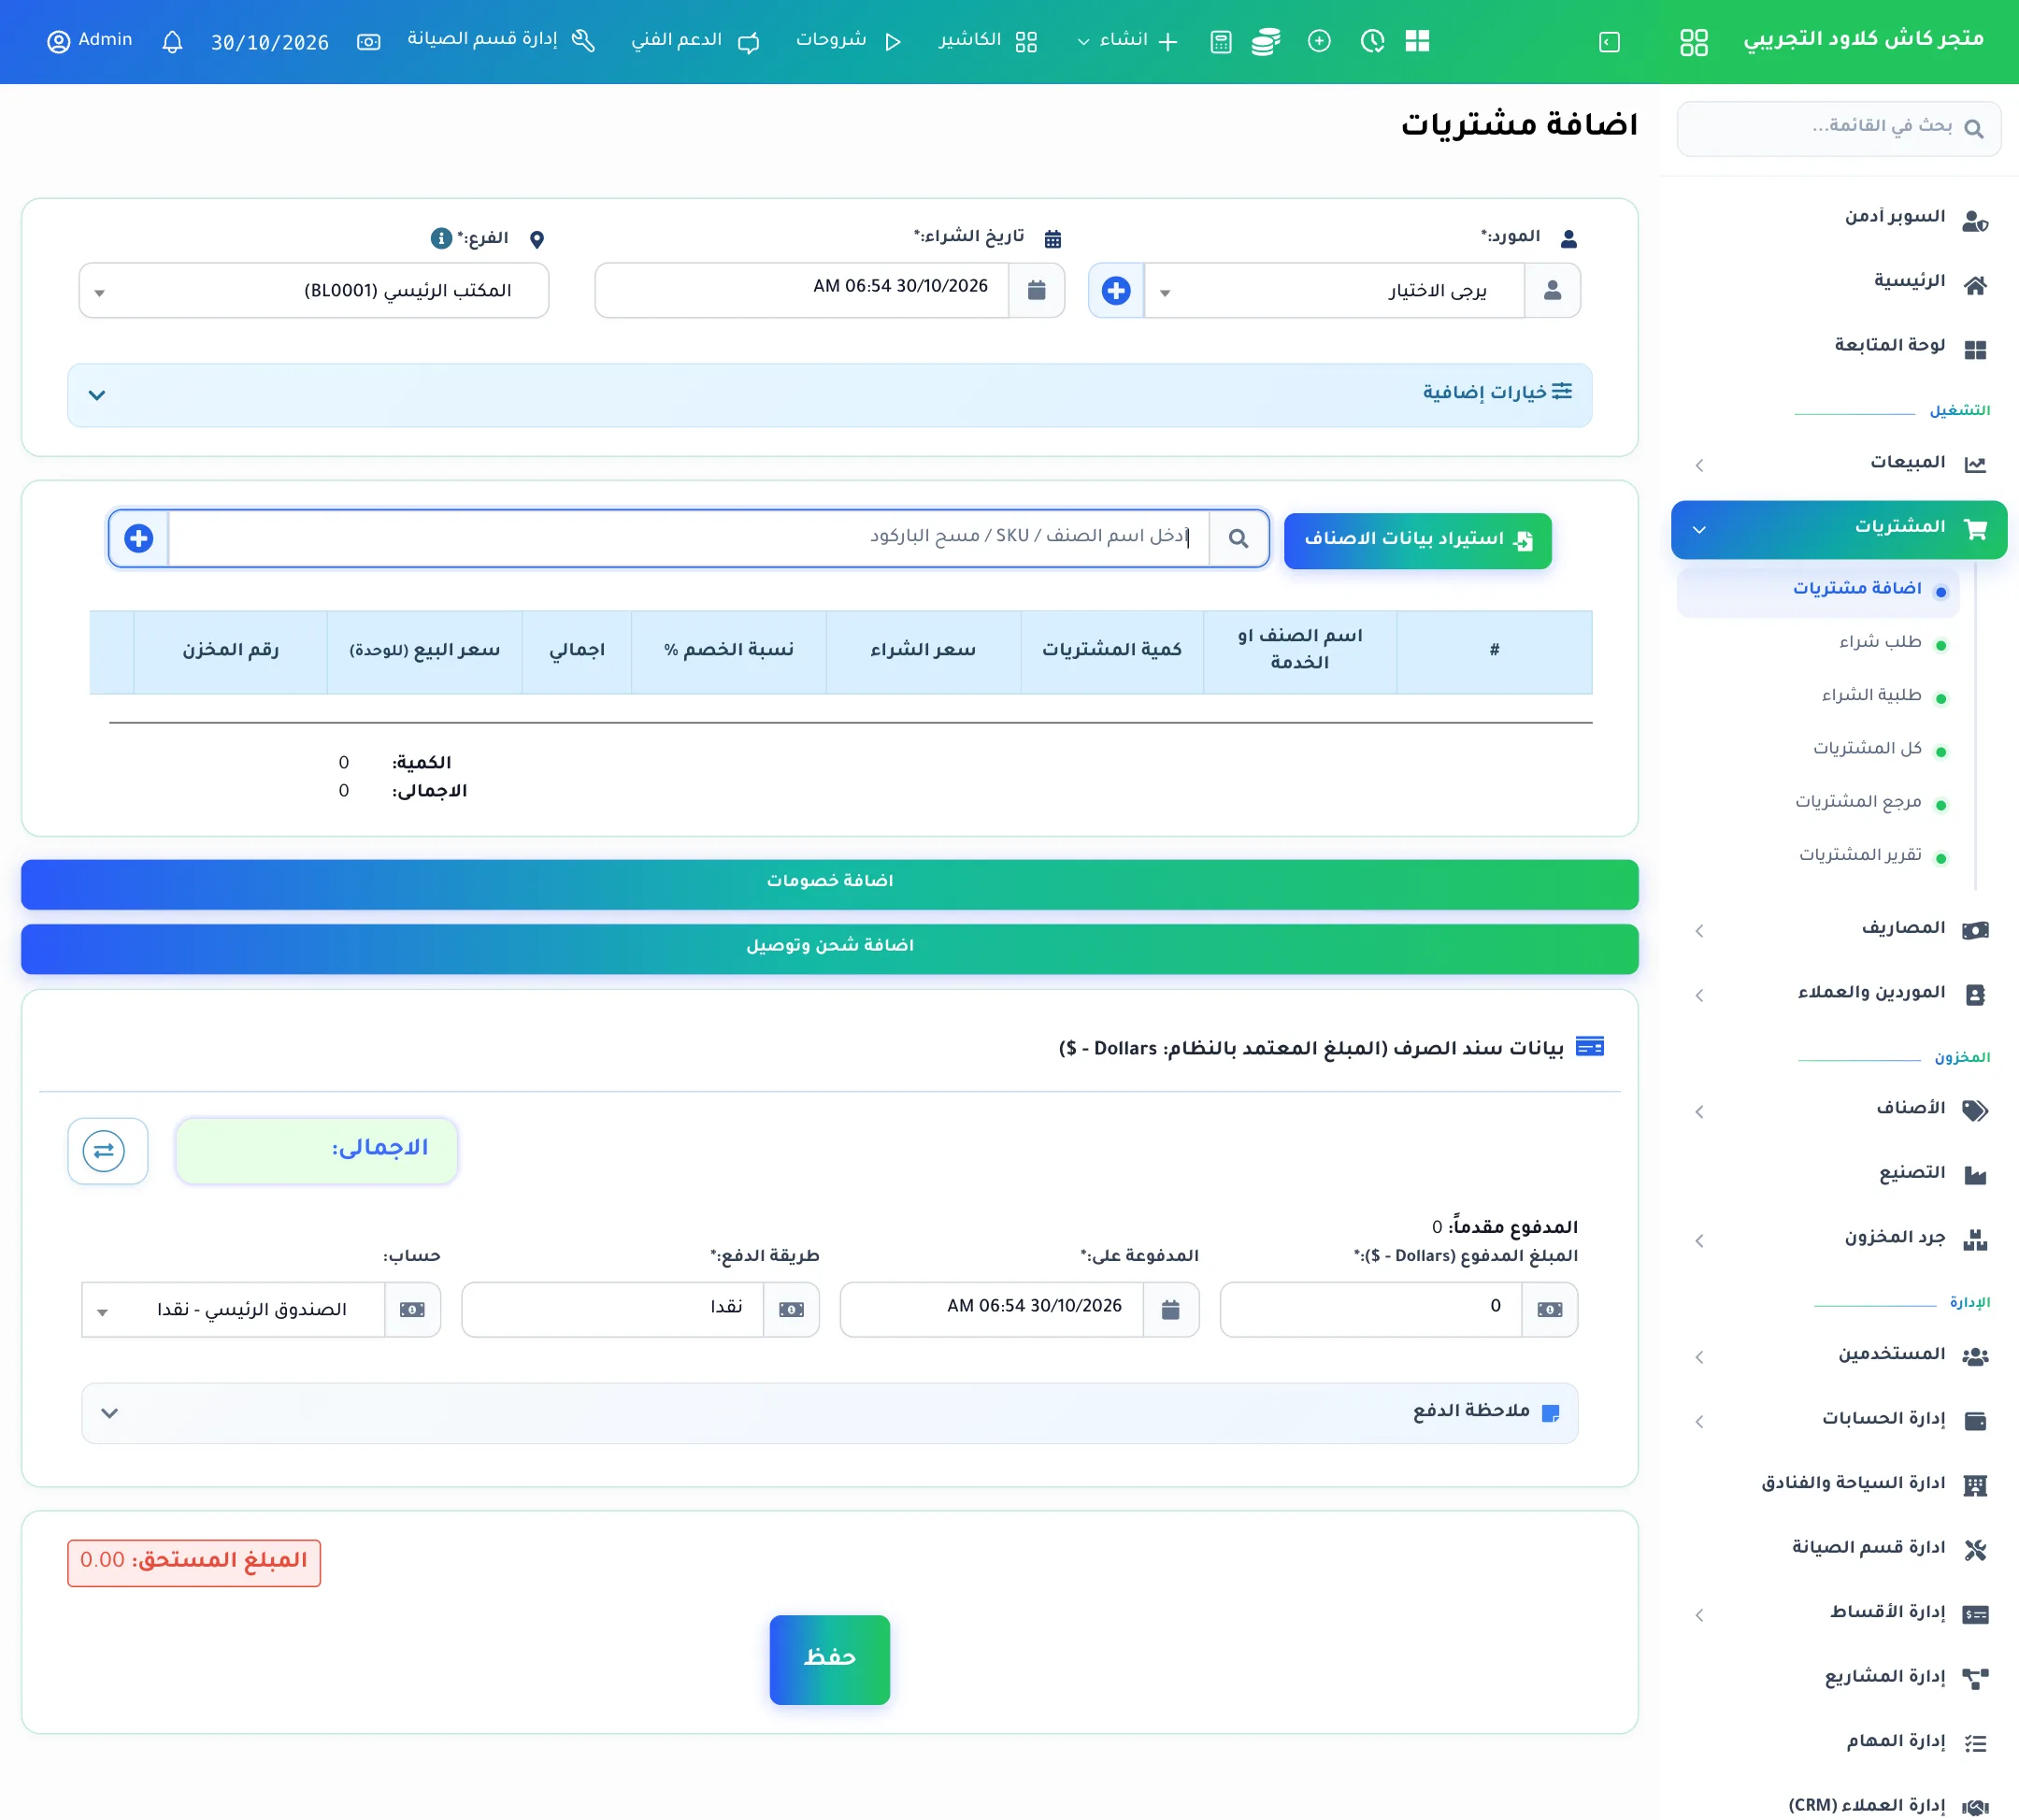The image size is (2019, 1820).
Task: Open the انشاء create dropdown menu
Action: (x=1128, y=41)
